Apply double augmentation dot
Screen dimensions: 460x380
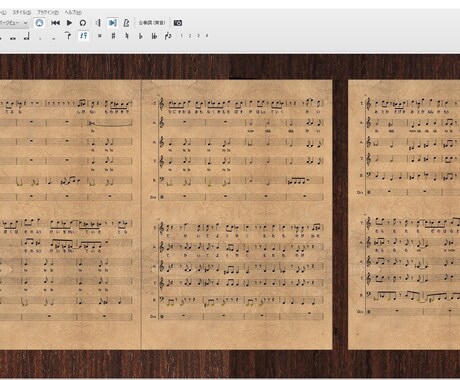pos(54,38)
